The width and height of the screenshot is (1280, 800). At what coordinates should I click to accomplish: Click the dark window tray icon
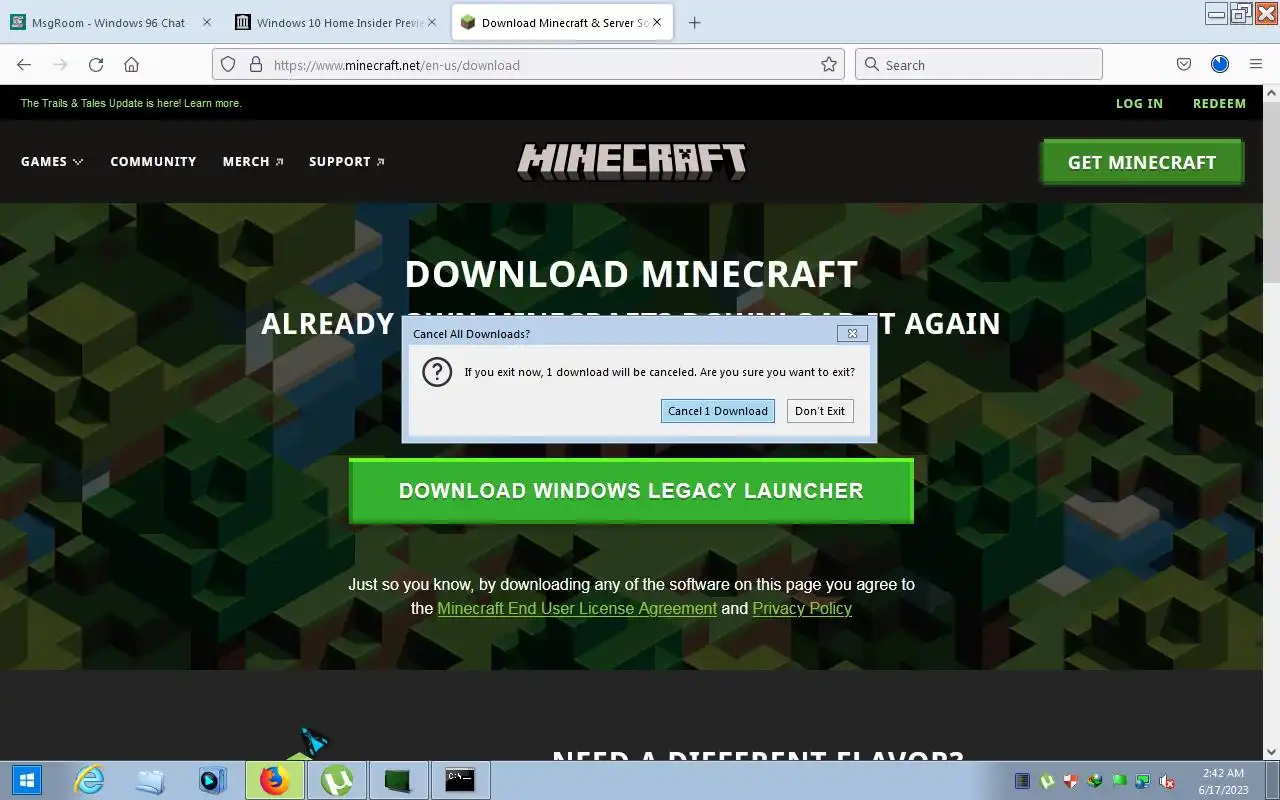pyautogui.click(x=1022, y=781)
